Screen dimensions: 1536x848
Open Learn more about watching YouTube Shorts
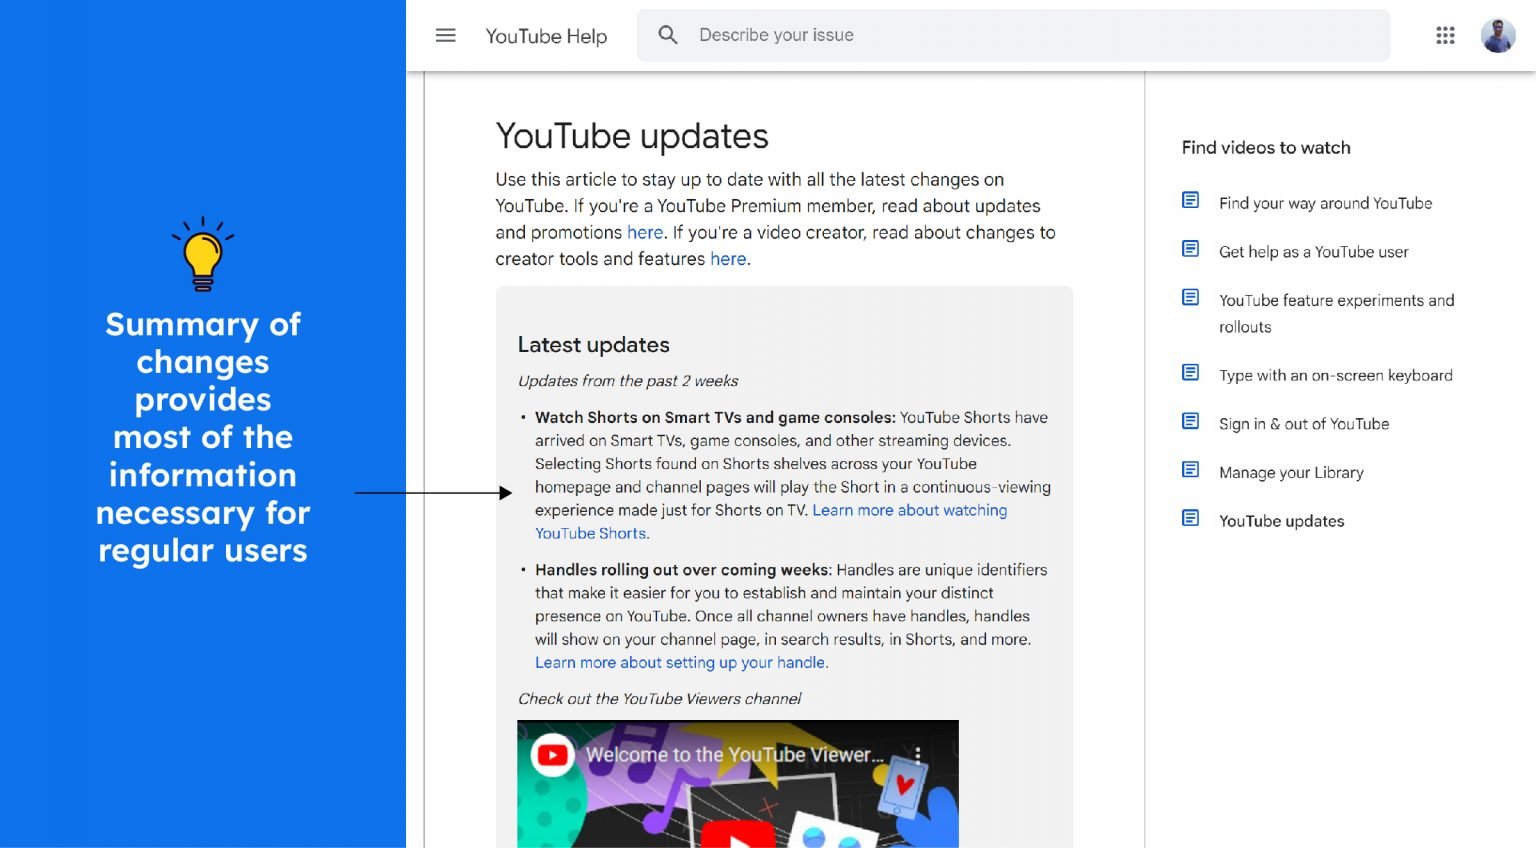tap(908, 510)
